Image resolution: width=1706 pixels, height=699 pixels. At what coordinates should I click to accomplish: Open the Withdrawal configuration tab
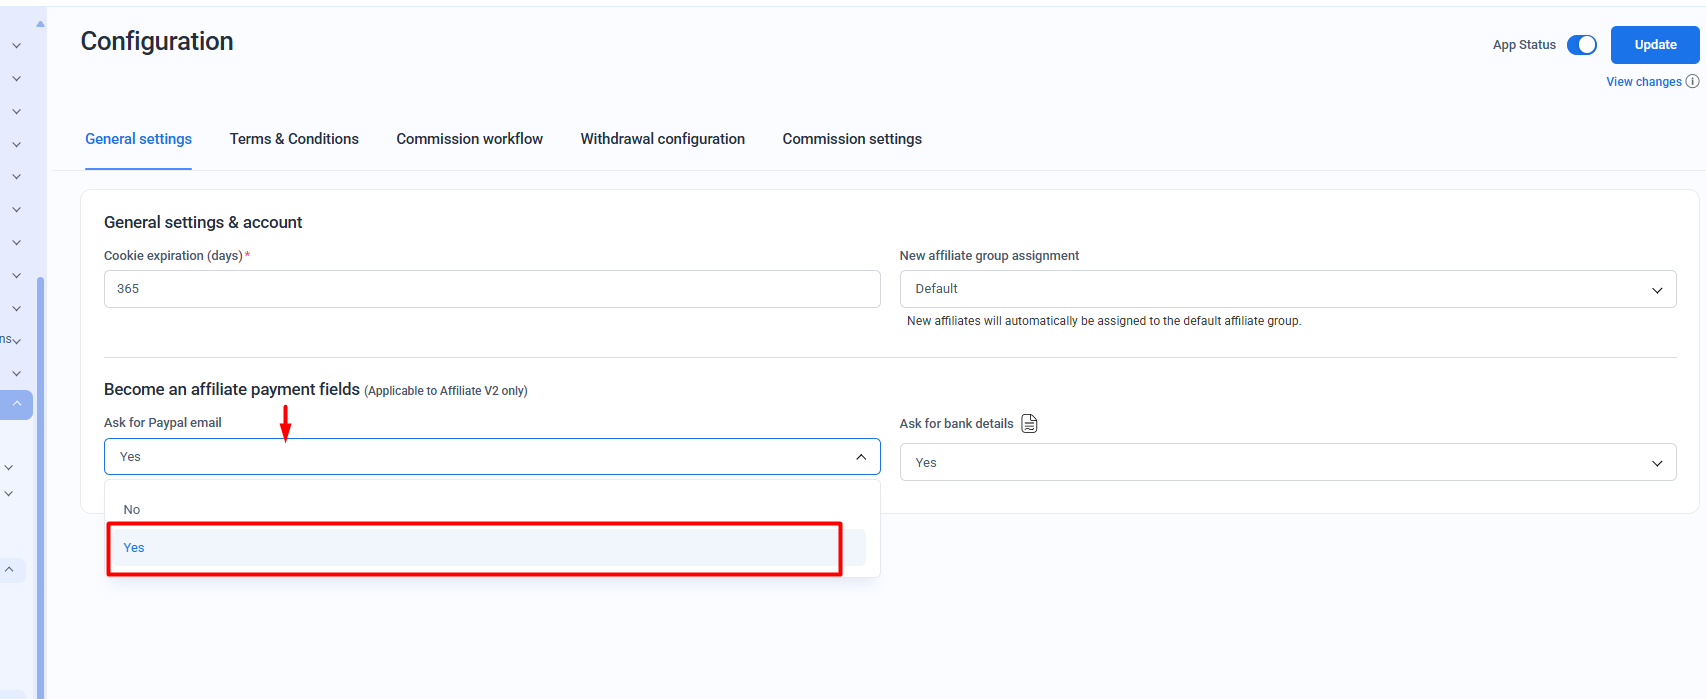coord(662,139)
